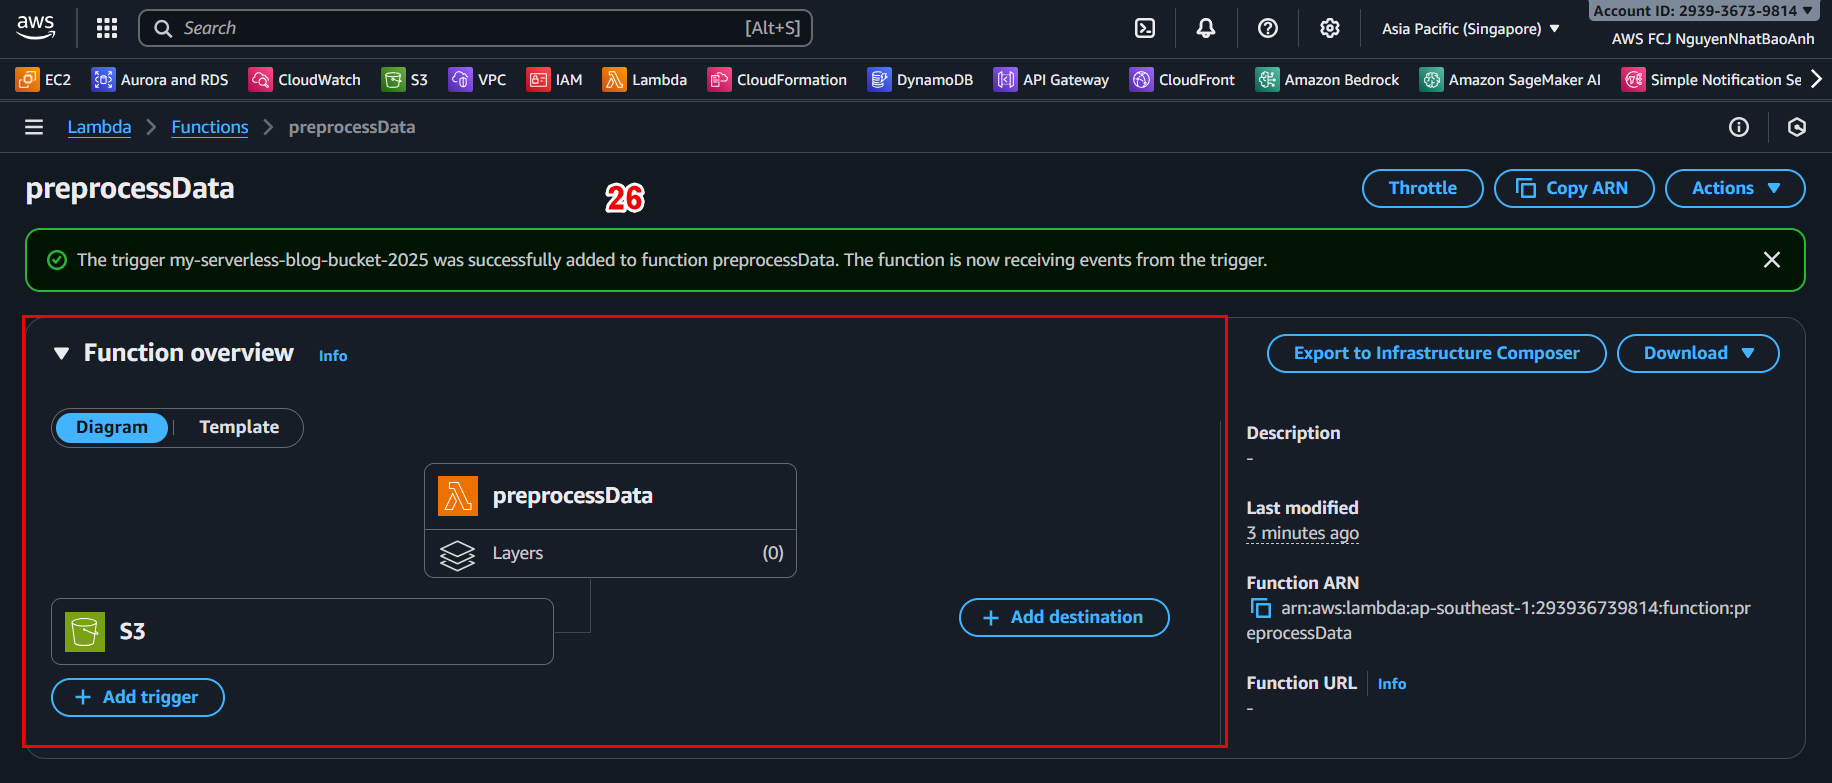Open the AWS services grid menu
Screen dimensions: 1832x783
(107, 28)
